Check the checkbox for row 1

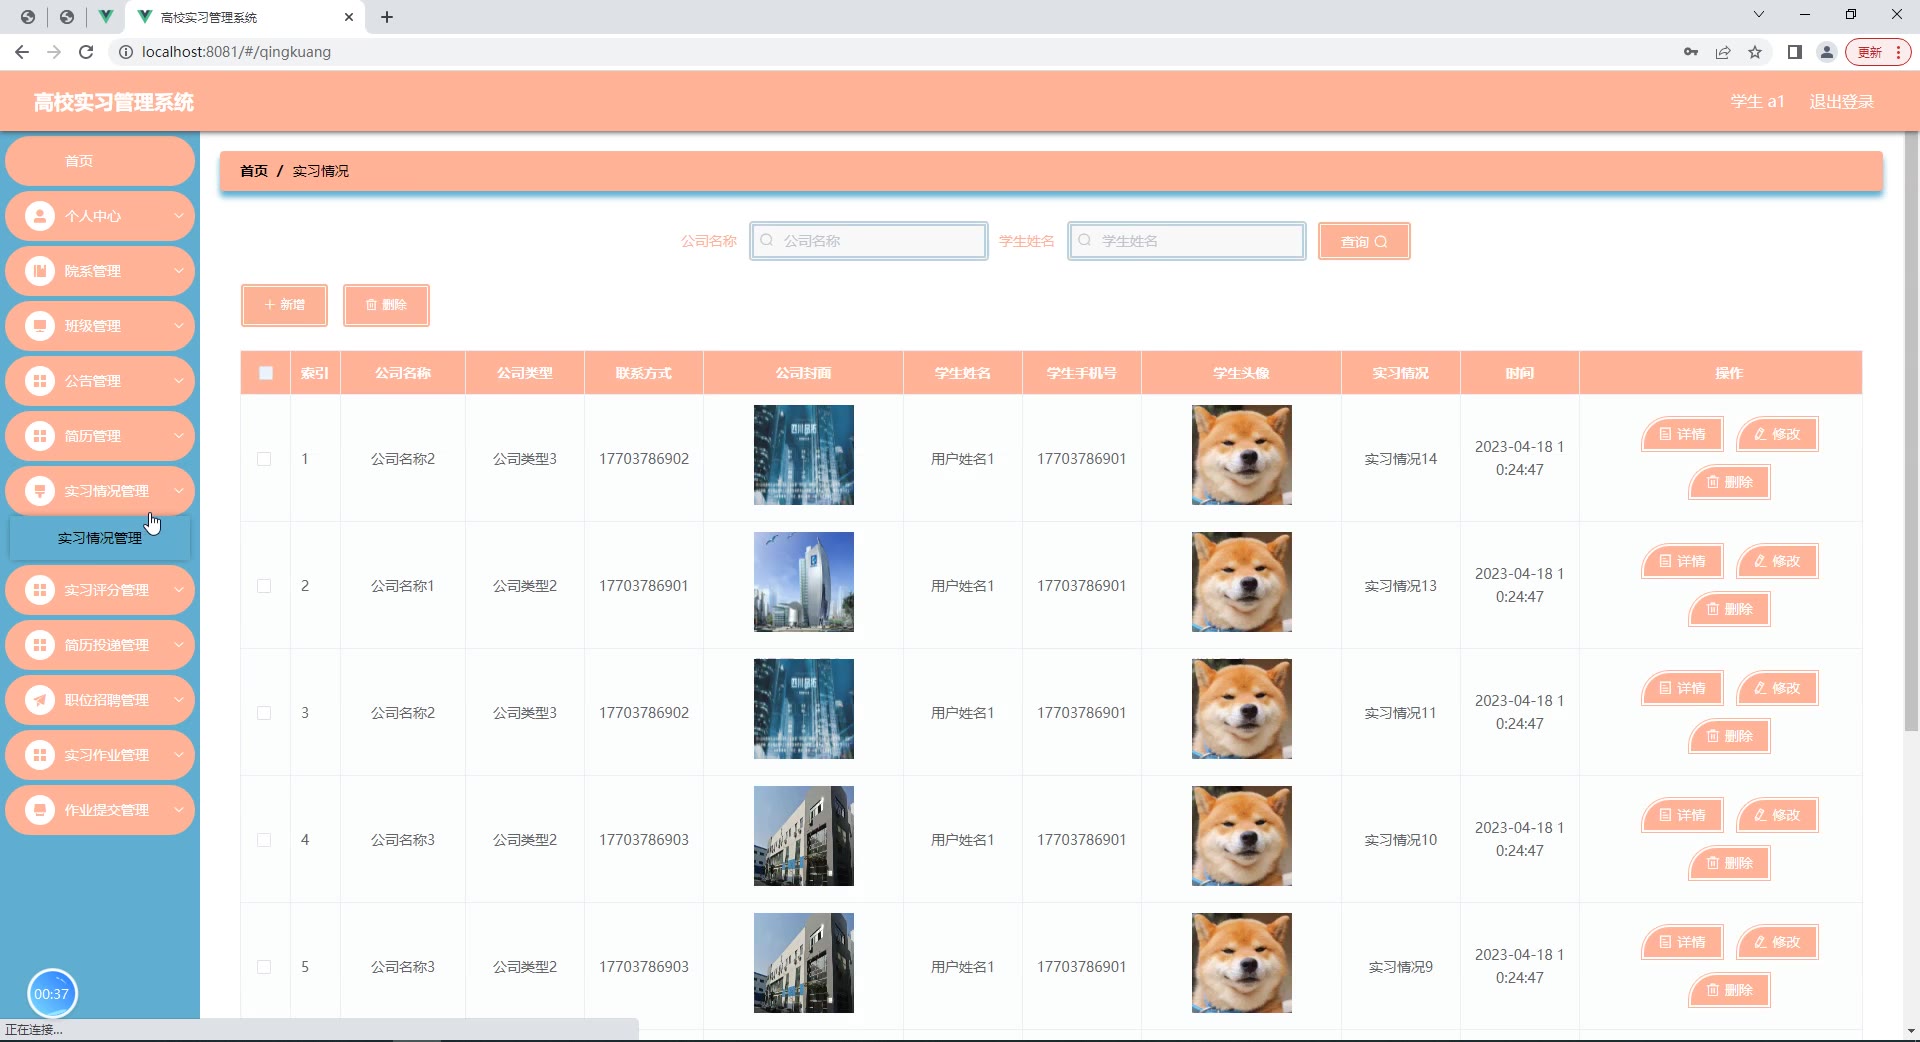click(264, 459)
